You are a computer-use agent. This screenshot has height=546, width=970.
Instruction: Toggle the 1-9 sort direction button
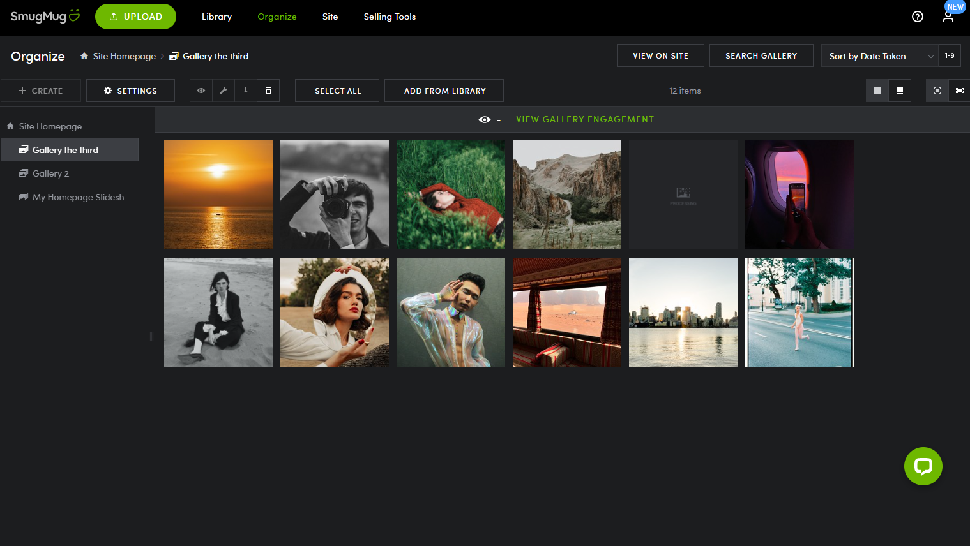[x=950, y=56]
